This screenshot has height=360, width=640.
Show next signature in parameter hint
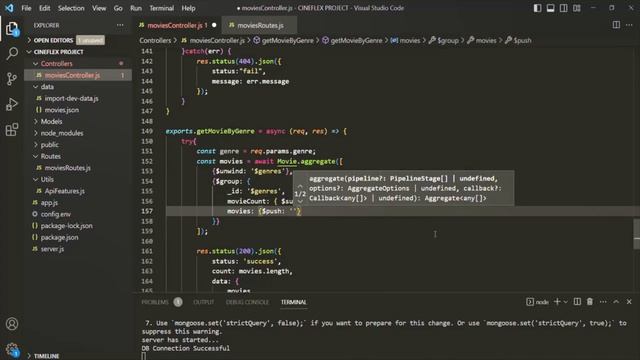[x=300, y=202]
